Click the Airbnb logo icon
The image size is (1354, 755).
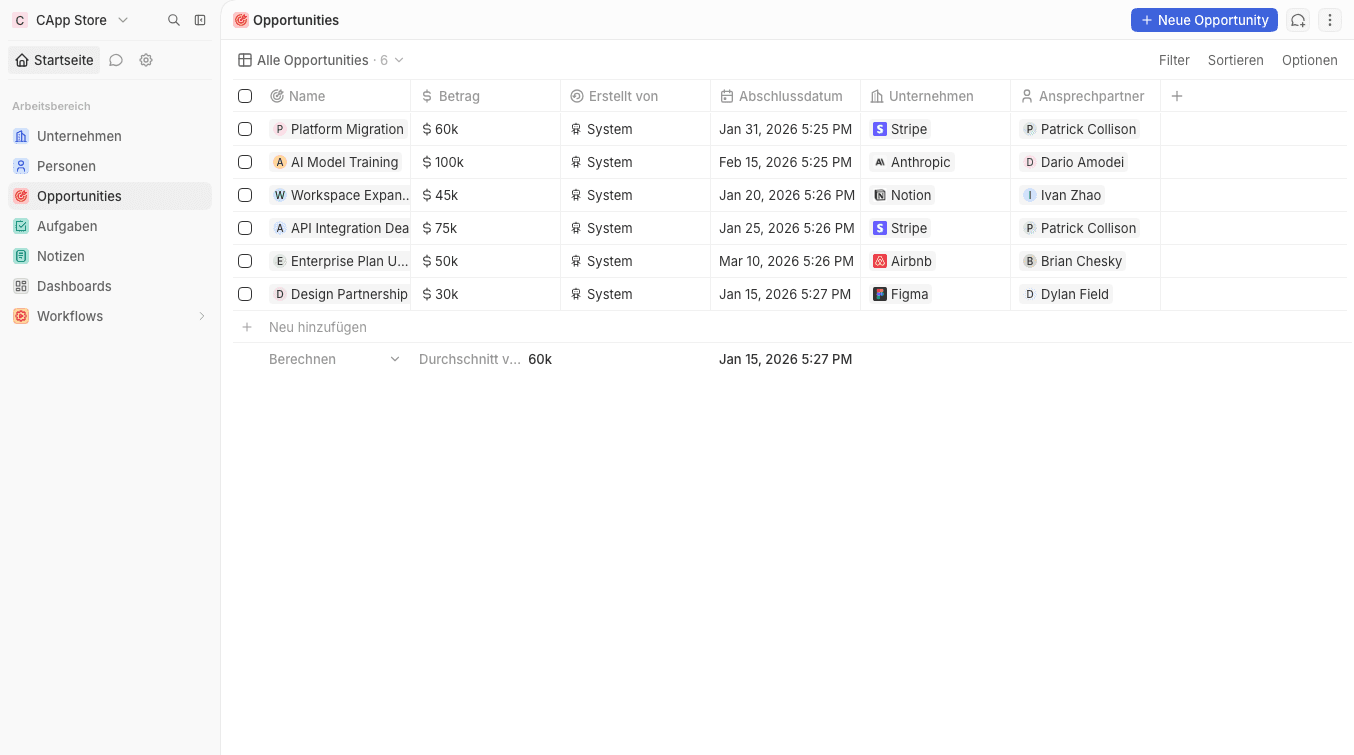tap(880, 261)
